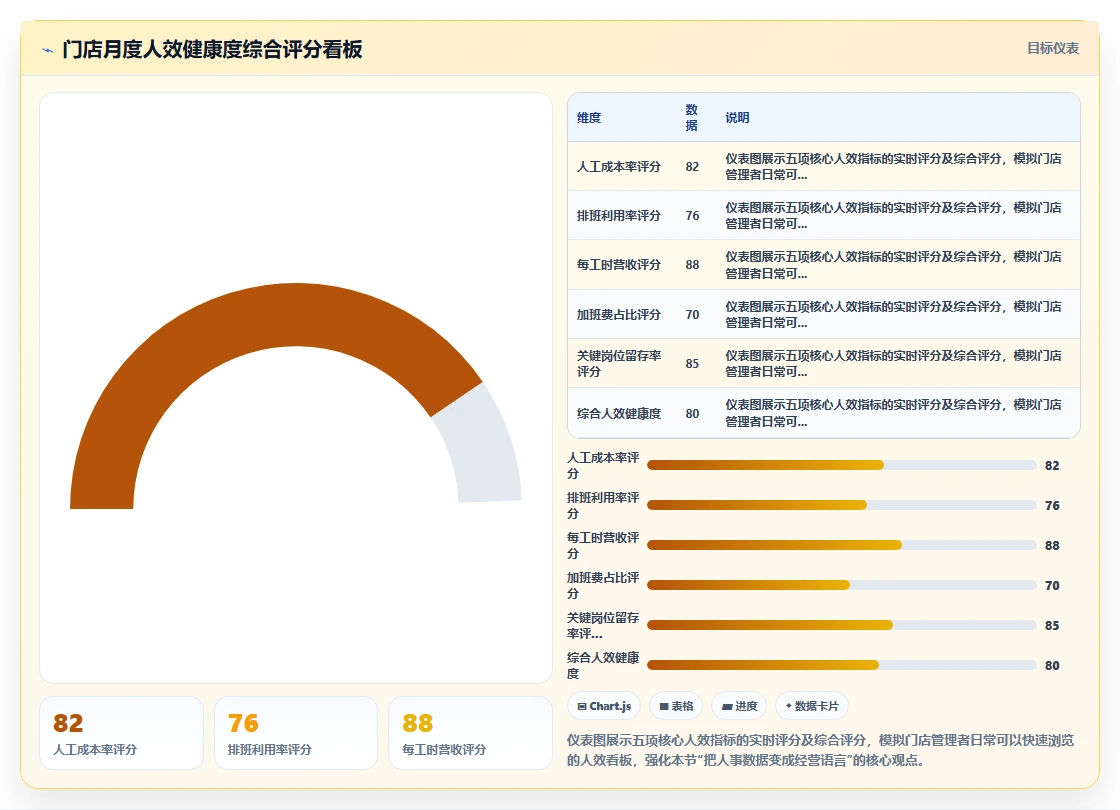The width and height of the screenshot is (1120, 810).
Task: Select the 人工成本率评分 table row
Action: 824,166
